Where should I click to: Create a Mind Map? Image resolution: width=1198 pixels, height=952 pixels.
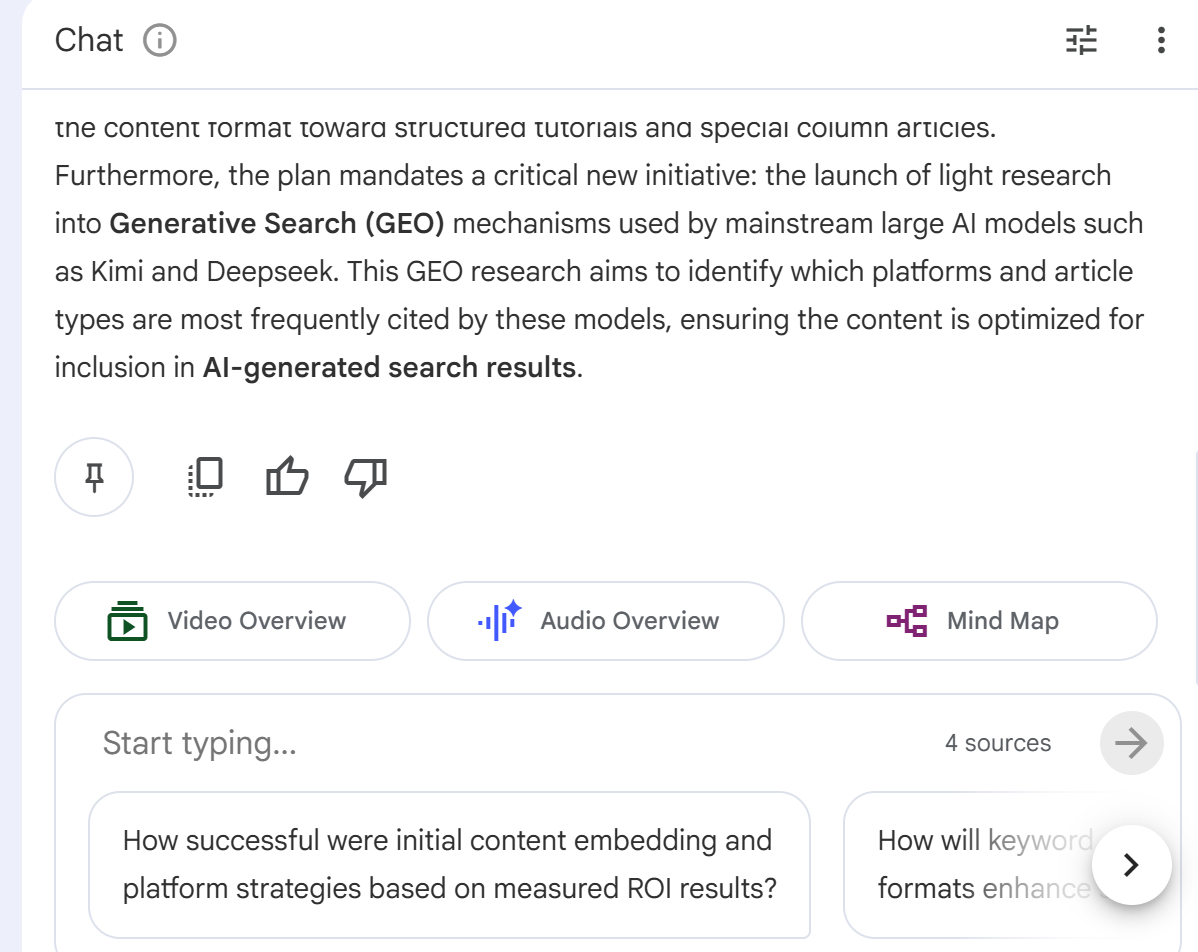pyautogui.click(x=979, y=621)
